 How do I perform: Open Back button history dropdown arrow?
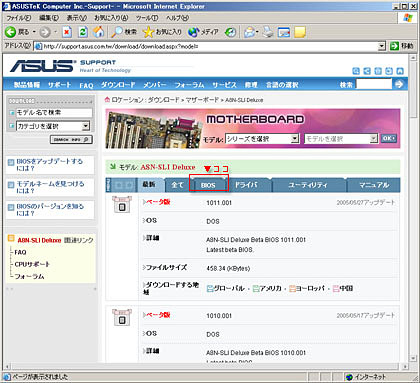coord(34,32)
